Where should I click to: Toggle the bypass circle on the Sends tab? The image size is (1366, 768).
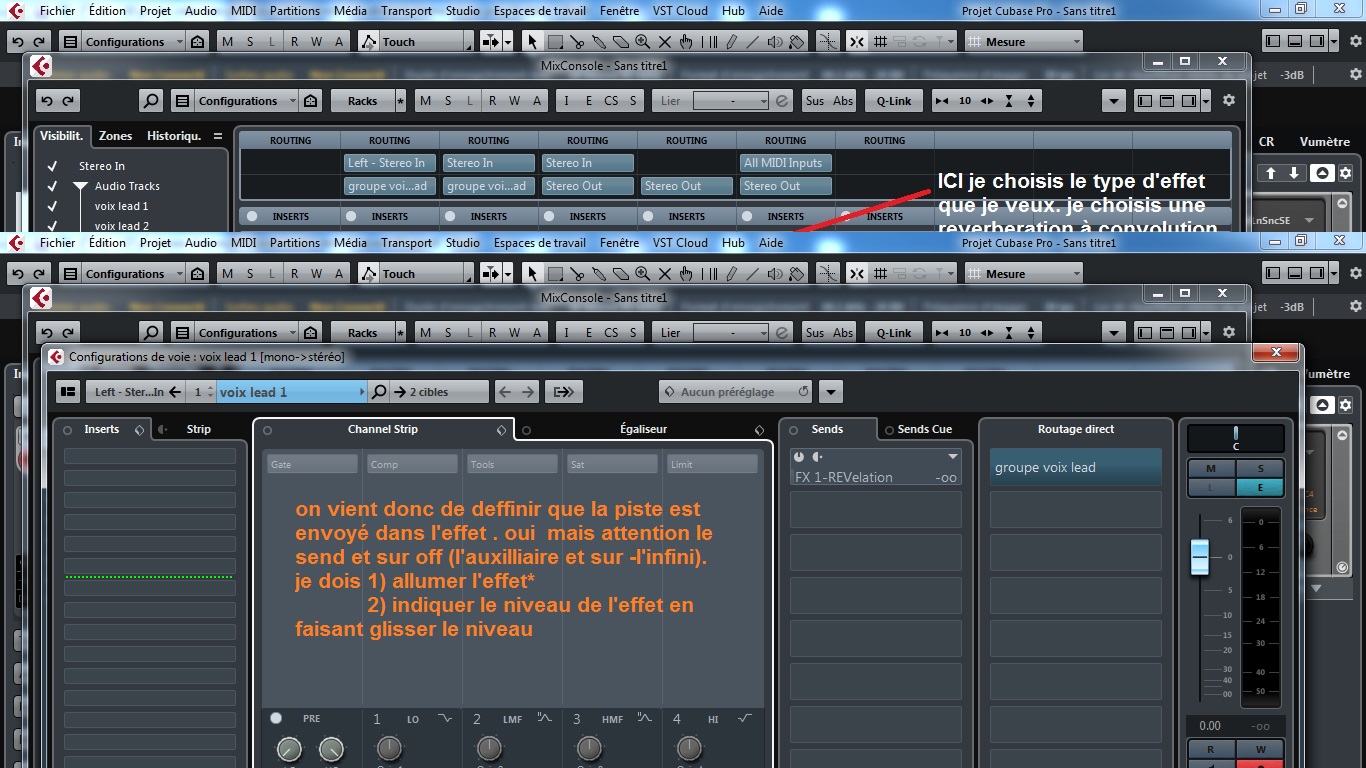[x=794, y=430]
